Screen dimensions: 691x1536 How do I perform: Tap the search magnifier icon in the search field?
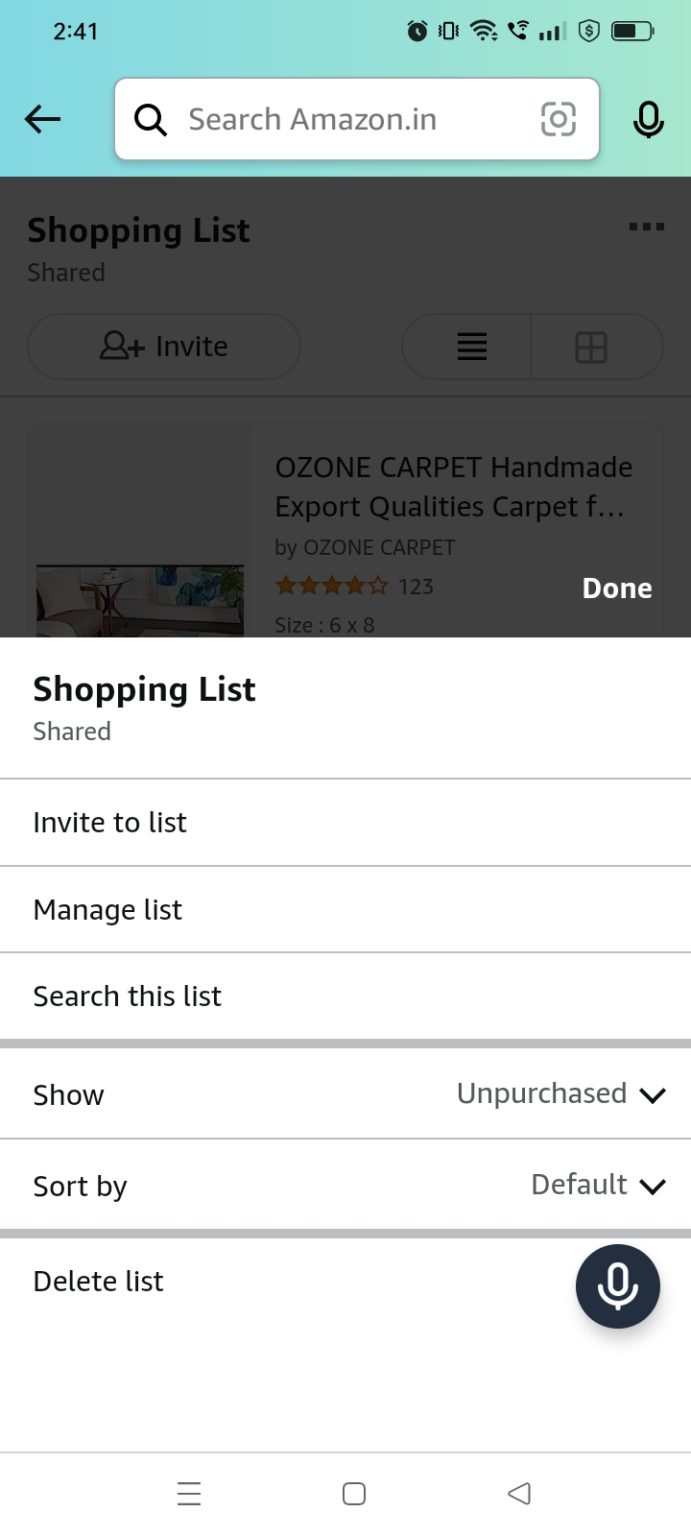(x=150, y=119)
